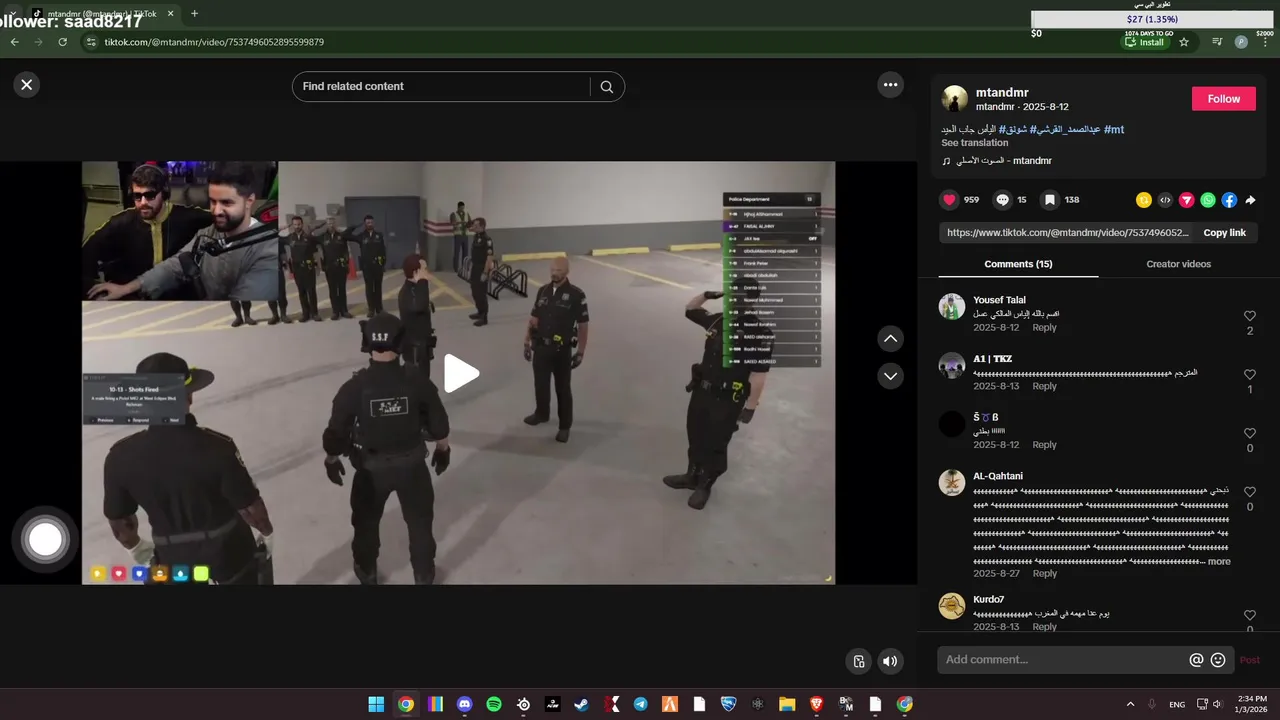Like AL-Qahtani's comment

click(1250, 491)
